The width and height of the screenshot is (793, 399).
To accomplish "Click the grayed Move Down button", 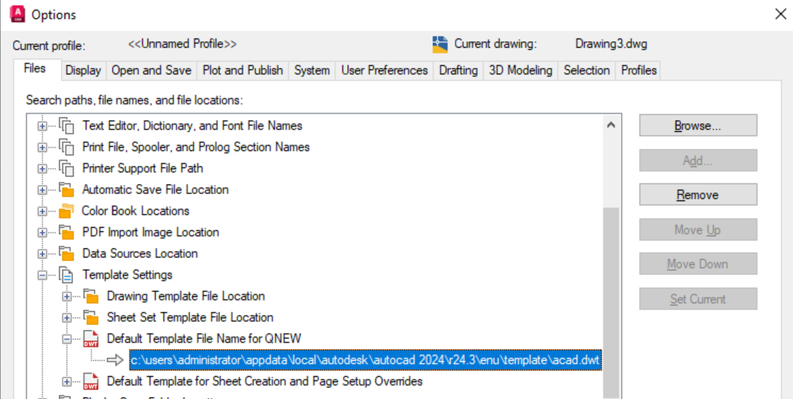I will [x=698, y=264].
